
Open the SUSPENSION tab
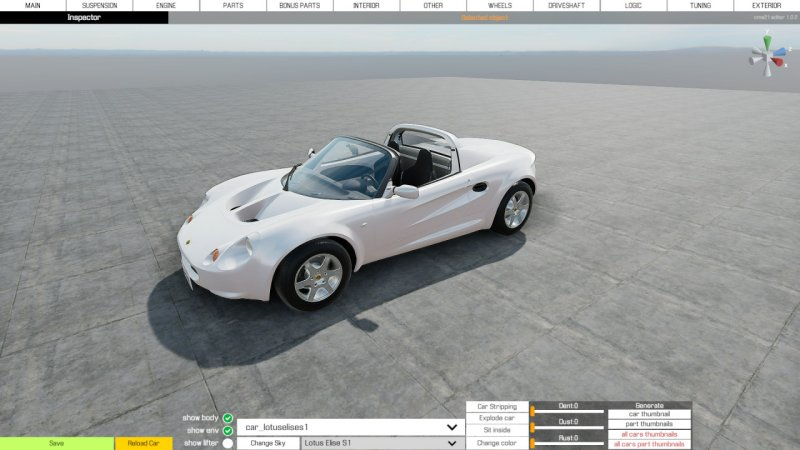tap(99, 6)
